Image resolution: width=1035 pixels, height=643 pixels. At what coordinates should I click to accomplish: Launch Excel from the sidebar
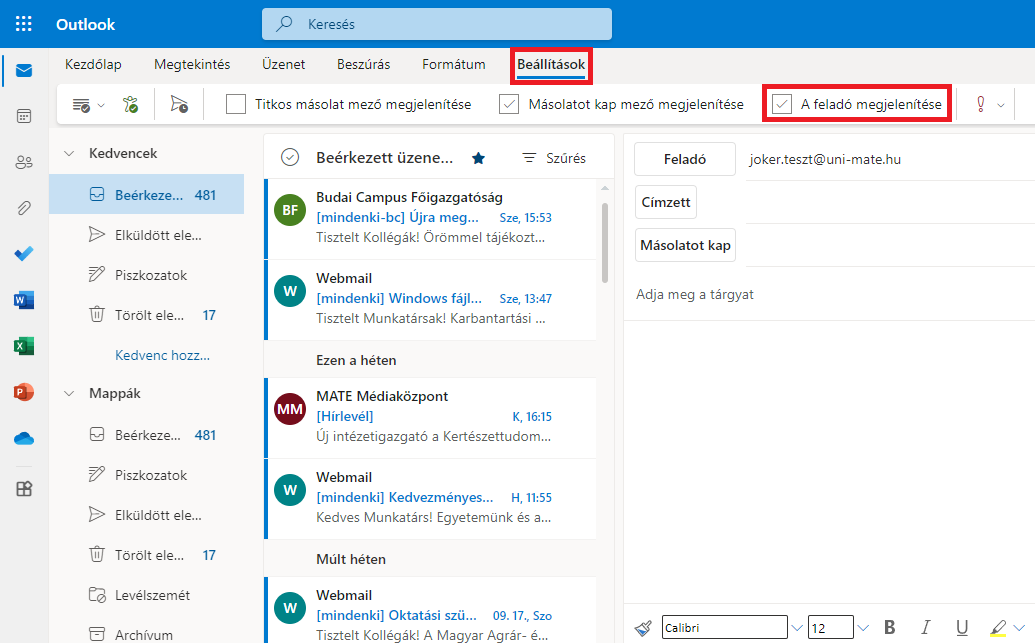tap(24, 346)
